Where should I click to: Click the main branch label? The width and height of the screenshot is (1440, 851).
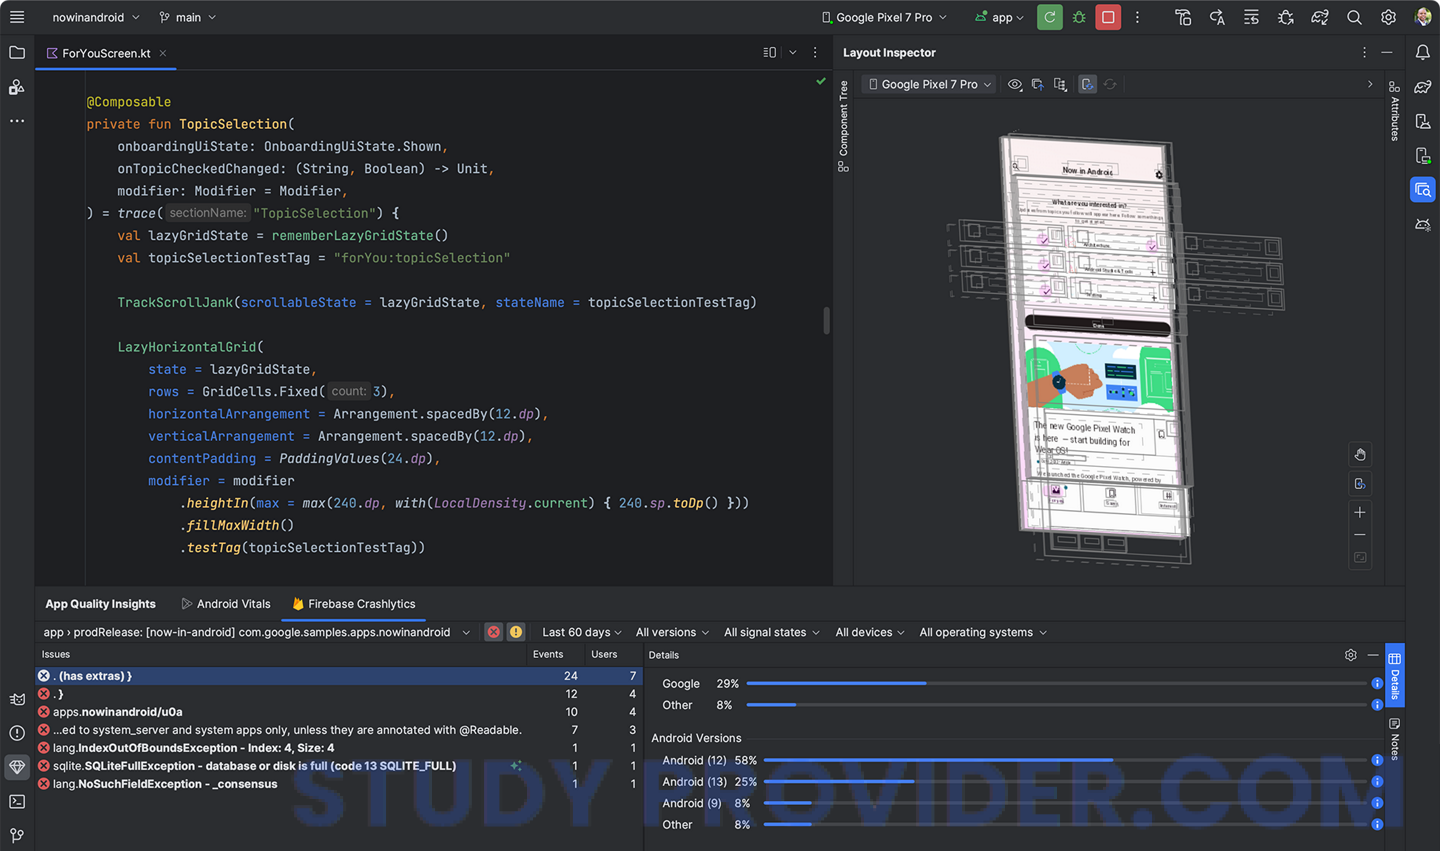tap(186, 17)
